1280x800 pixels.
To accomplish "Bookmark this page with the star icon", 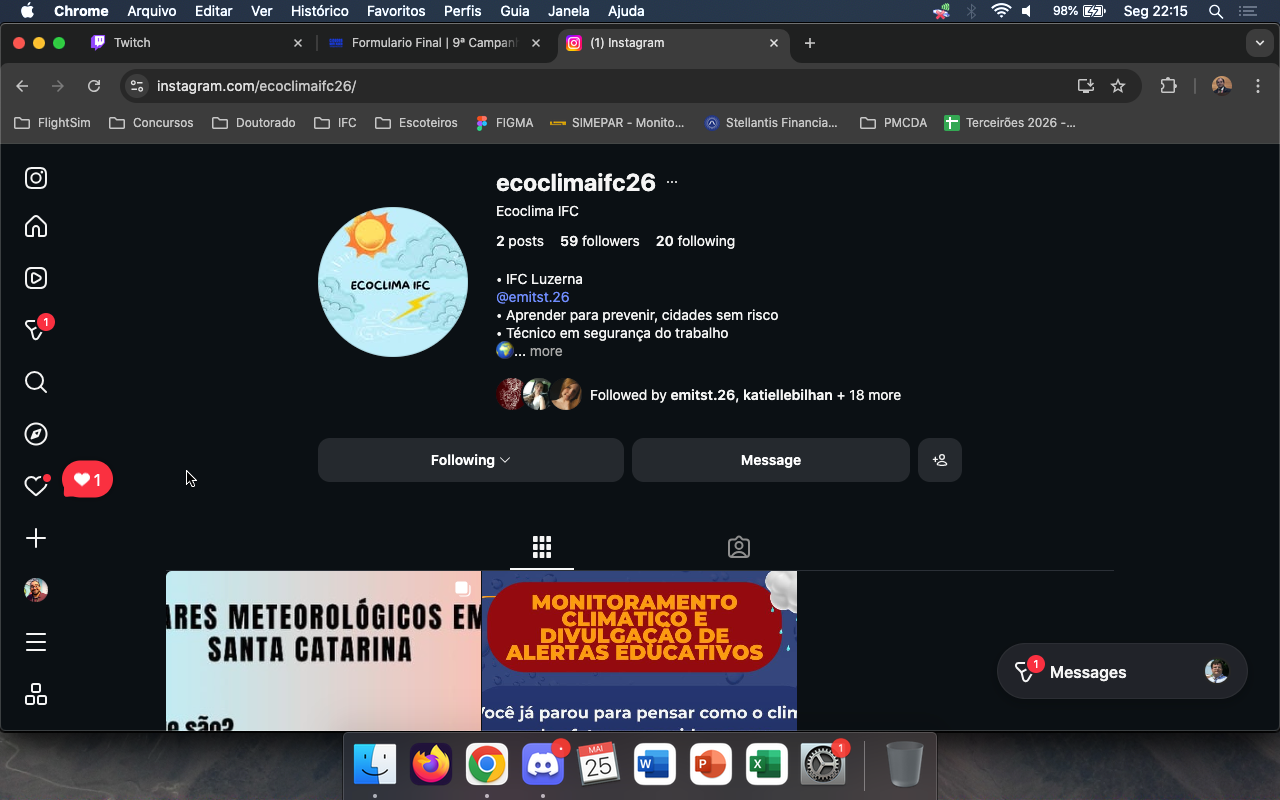I will click(1118, 86).
